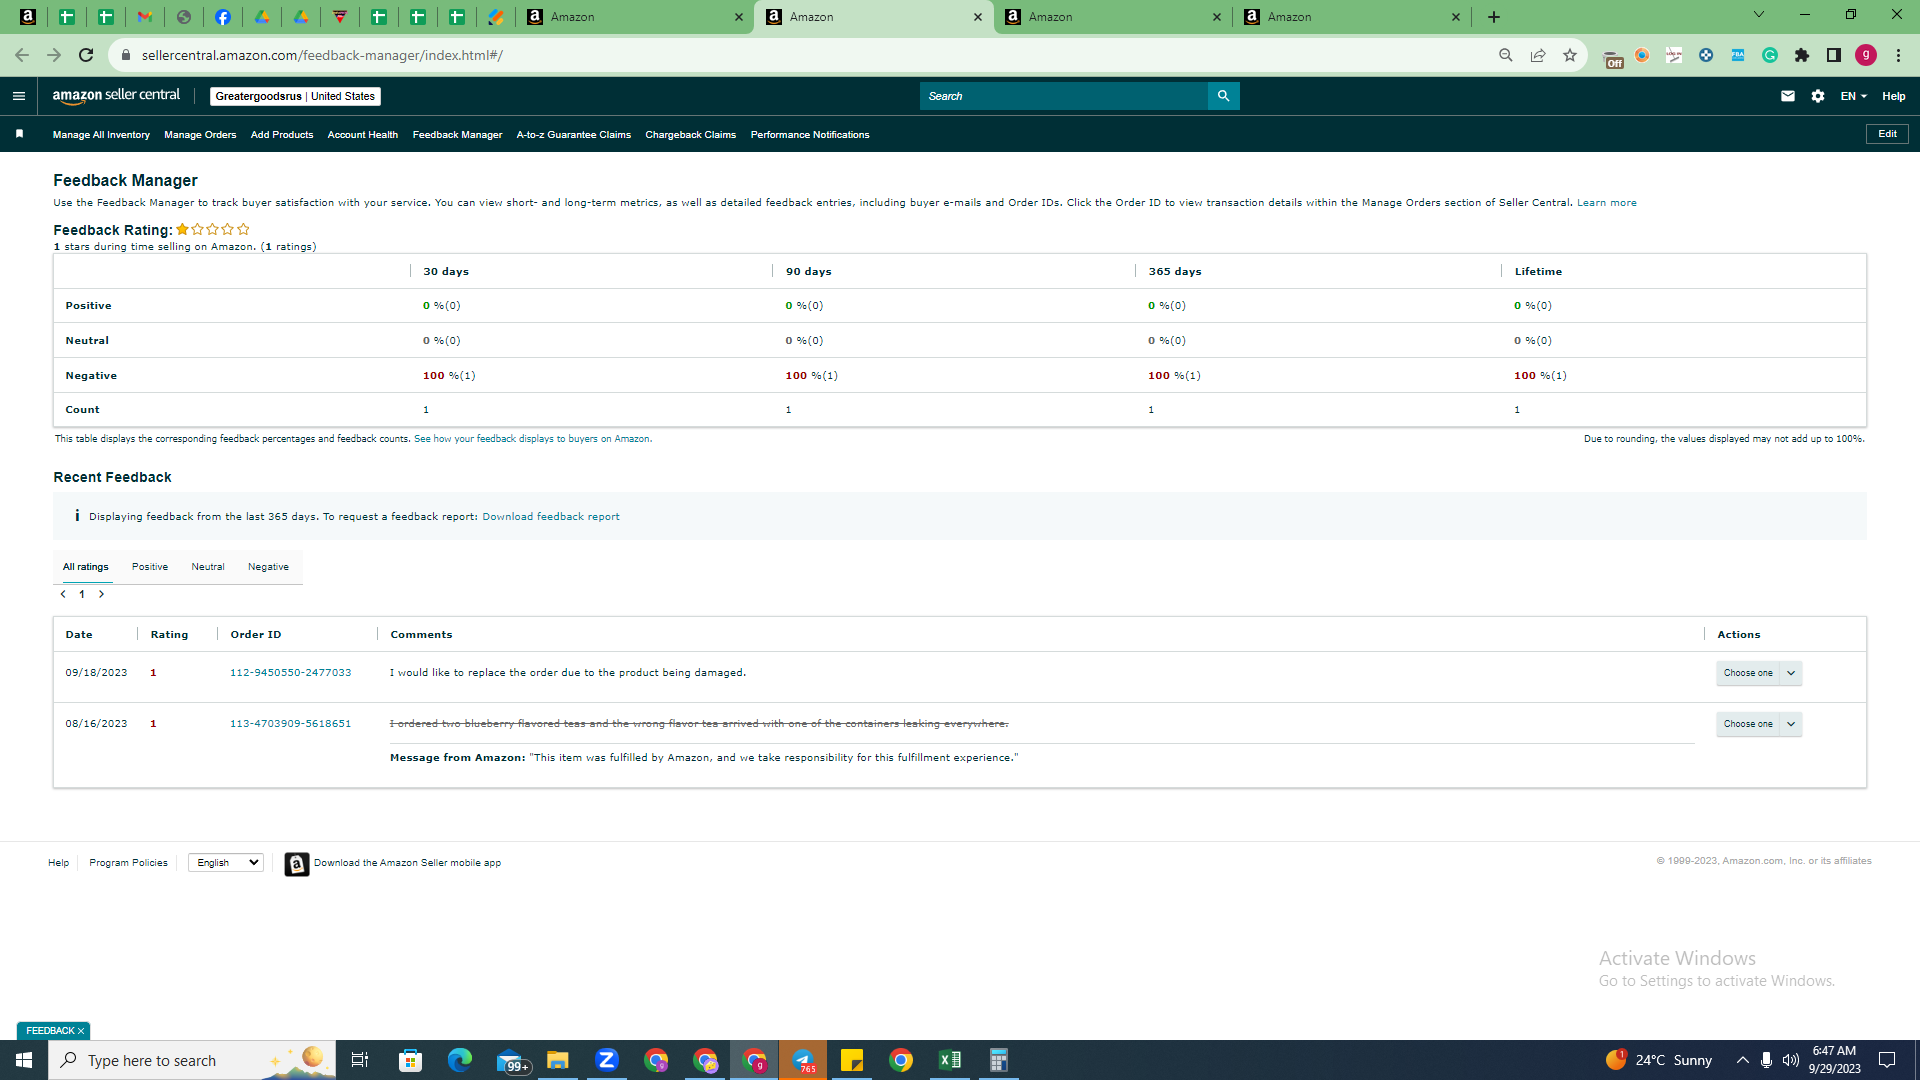Image resolution: width=1920 pixels, height=1080 pixels.
Task: Click the Seller Central search field
Action: (1064, 96)
